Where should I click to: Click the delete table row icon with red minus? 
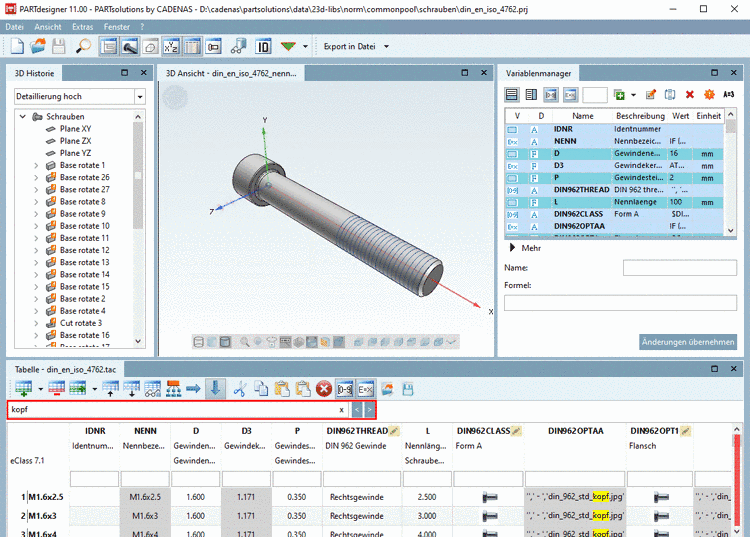56,389
